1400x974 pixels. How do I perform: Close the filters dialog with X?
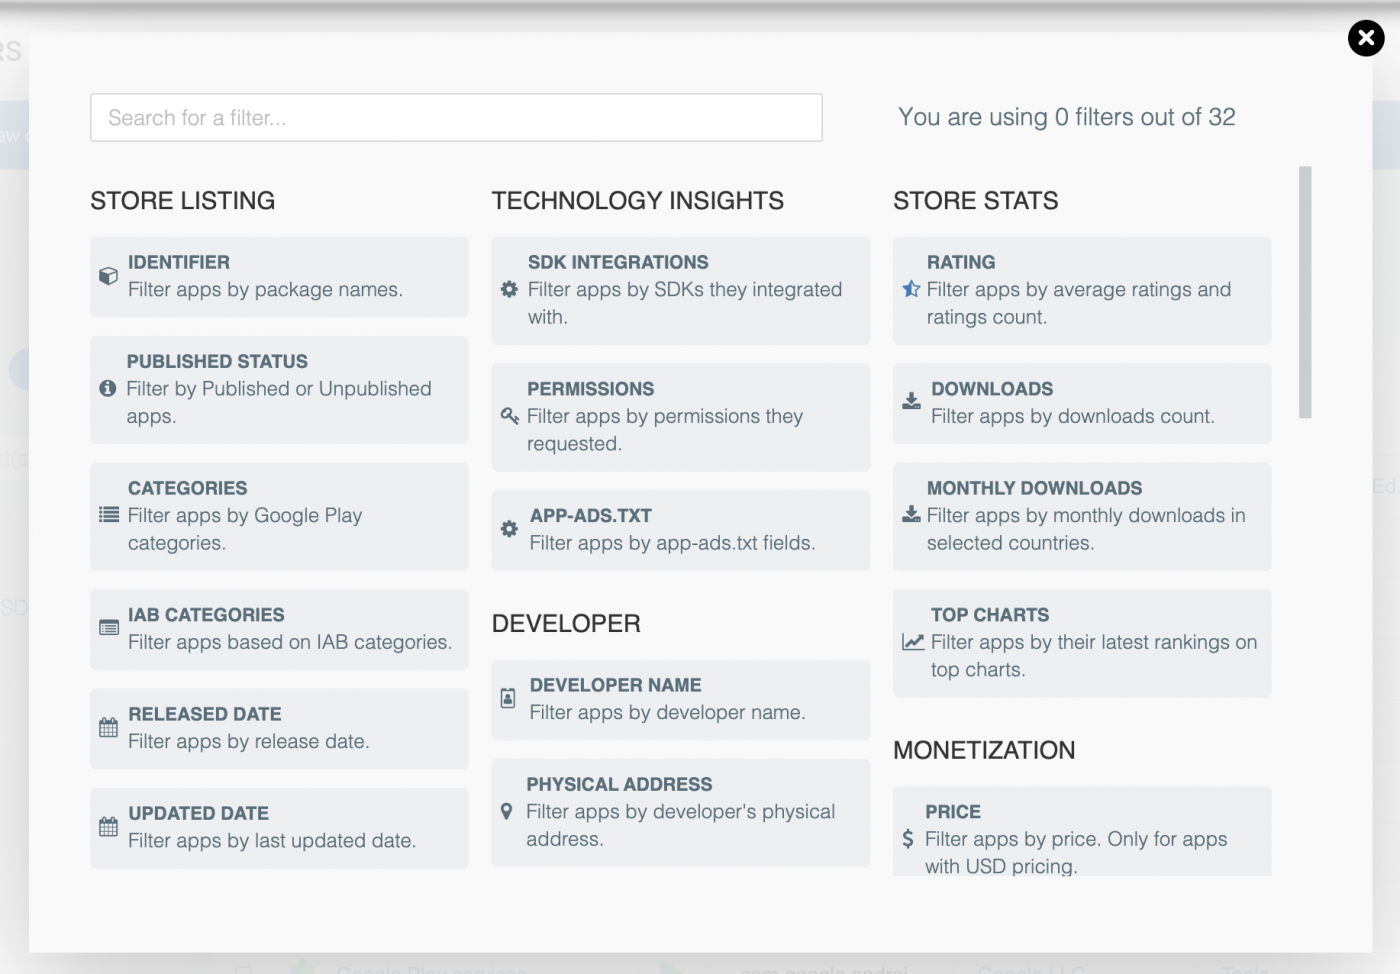[1366, 38]
